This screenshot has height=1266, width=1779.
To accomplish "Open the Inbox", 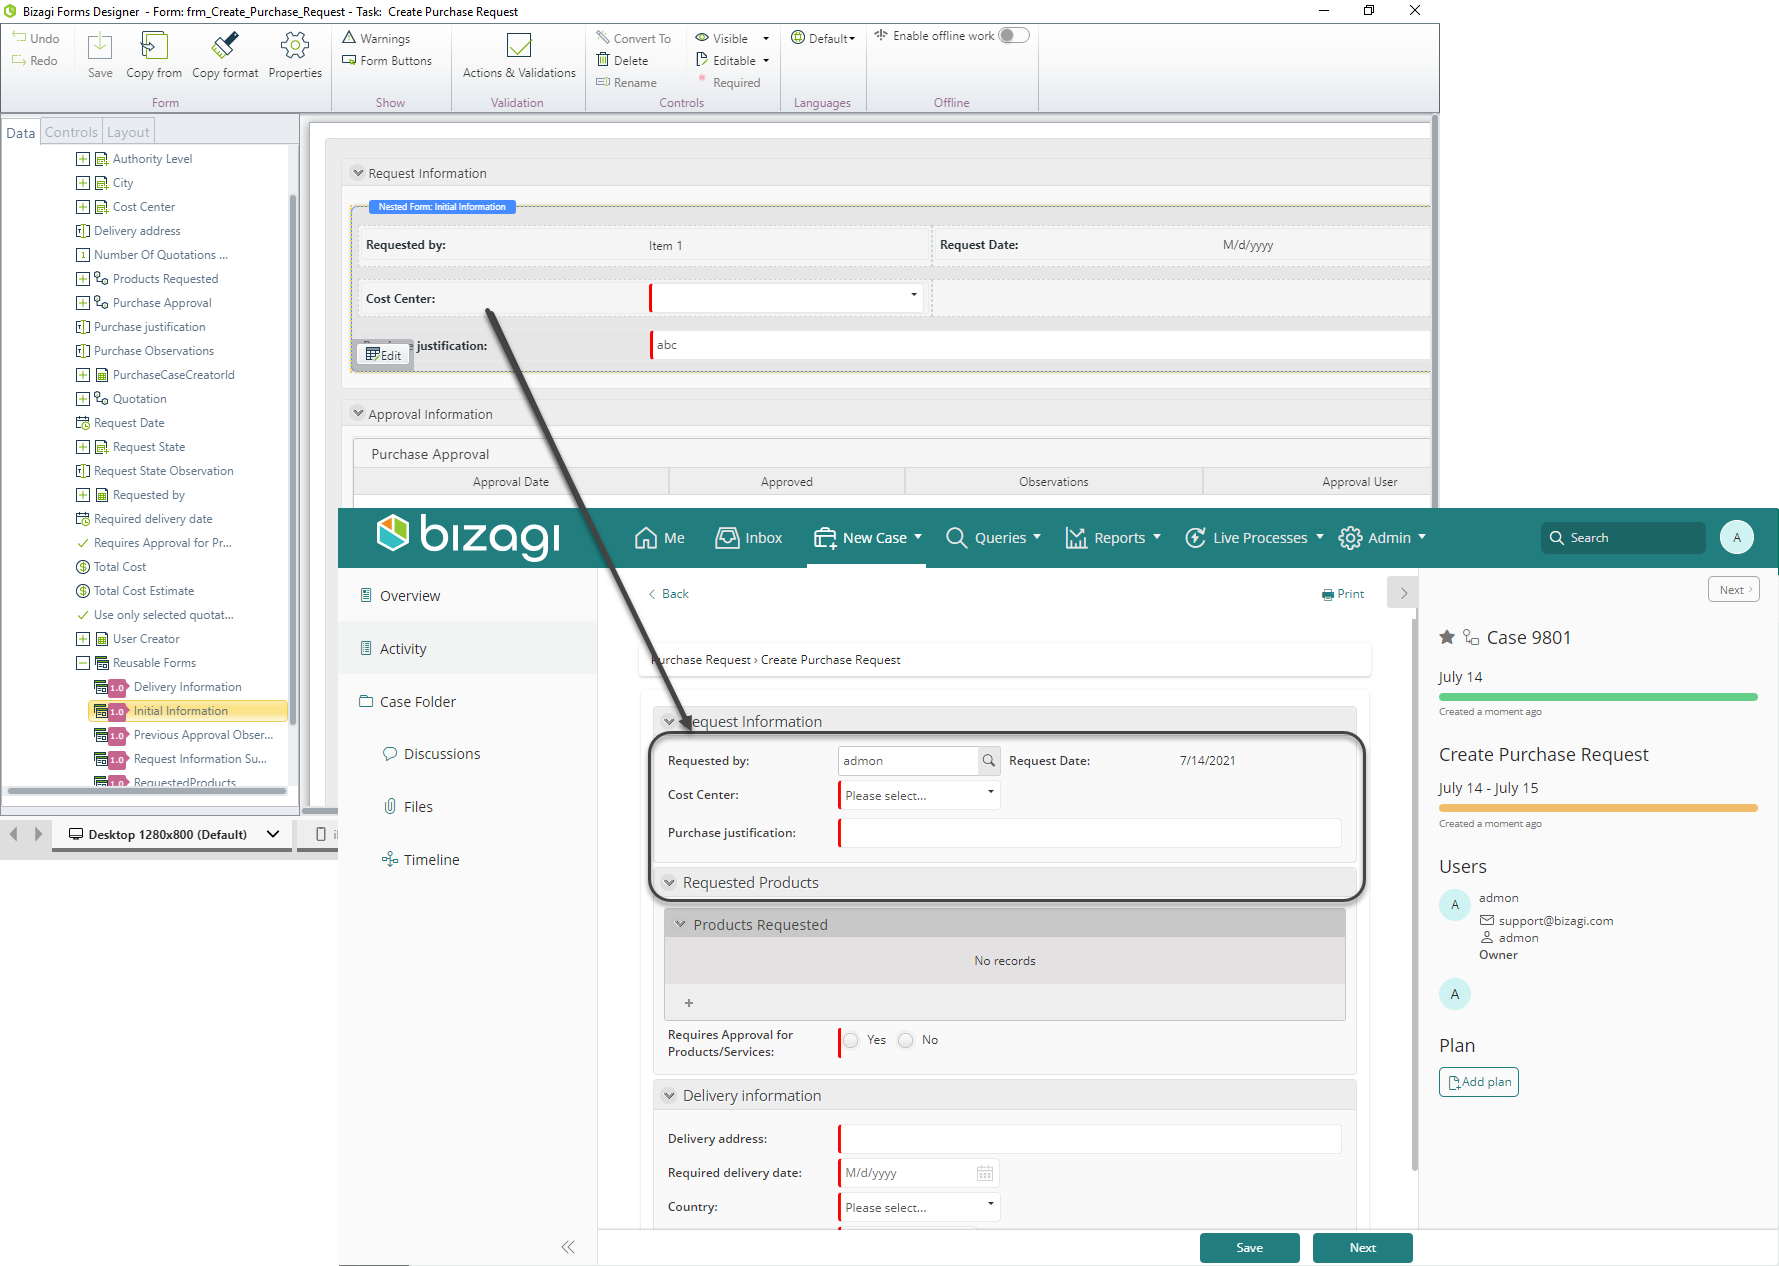I will point(749,538).
